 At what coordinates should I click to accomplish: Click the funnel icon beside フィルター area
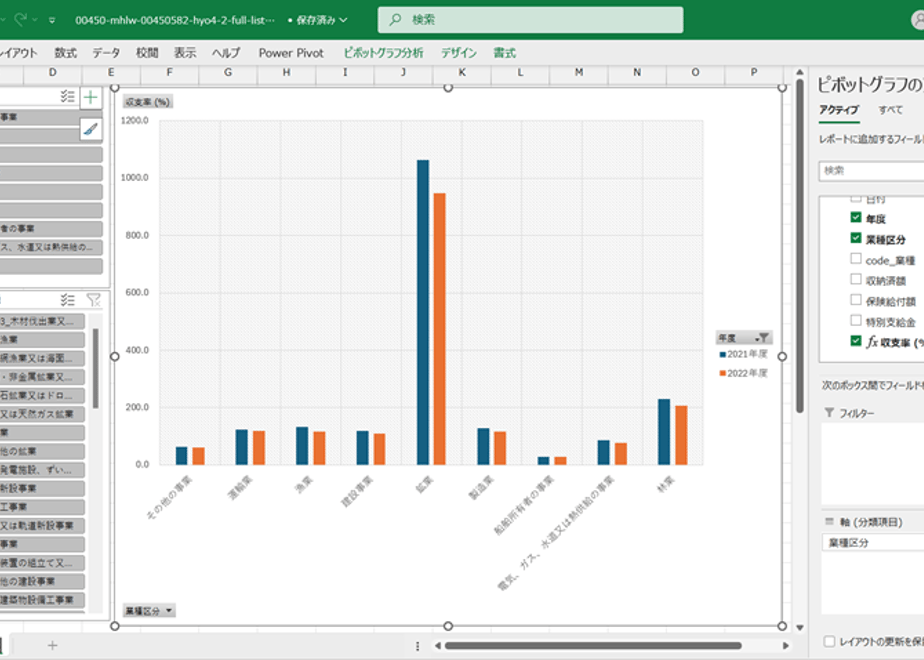click(829, 412)
